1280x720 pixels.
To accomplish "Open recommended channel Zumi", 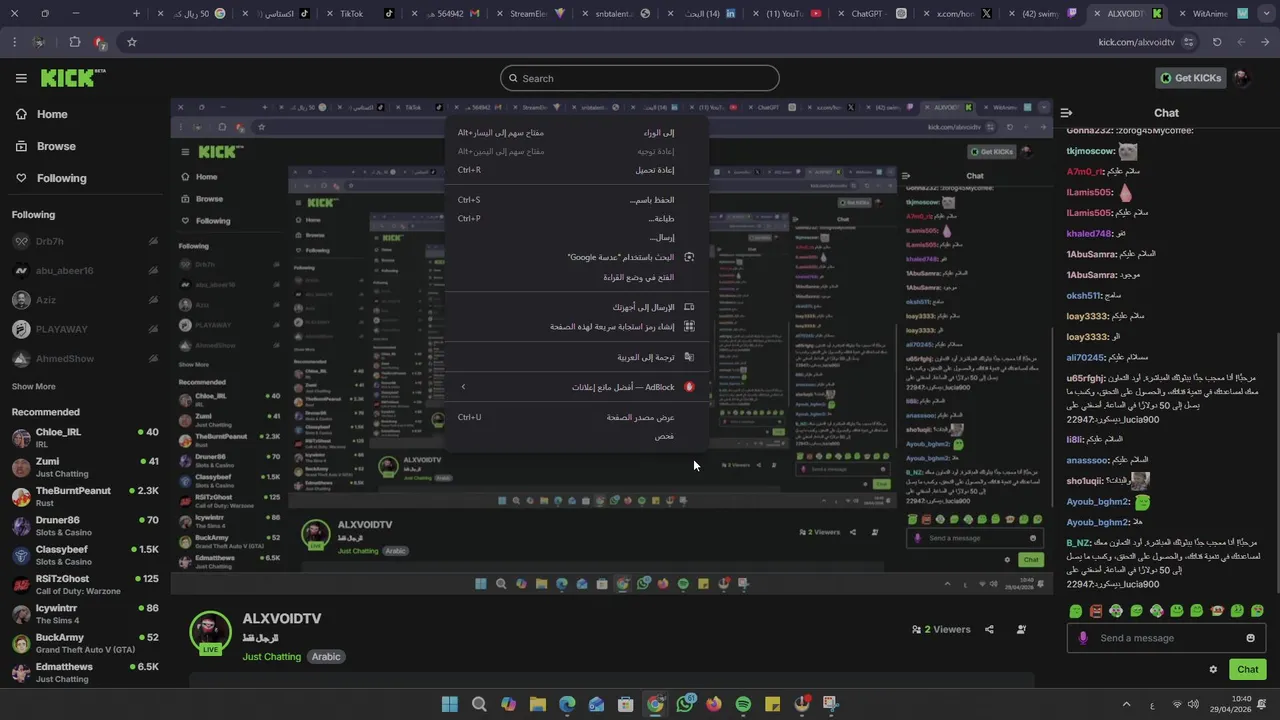I will tap(85, 467).
